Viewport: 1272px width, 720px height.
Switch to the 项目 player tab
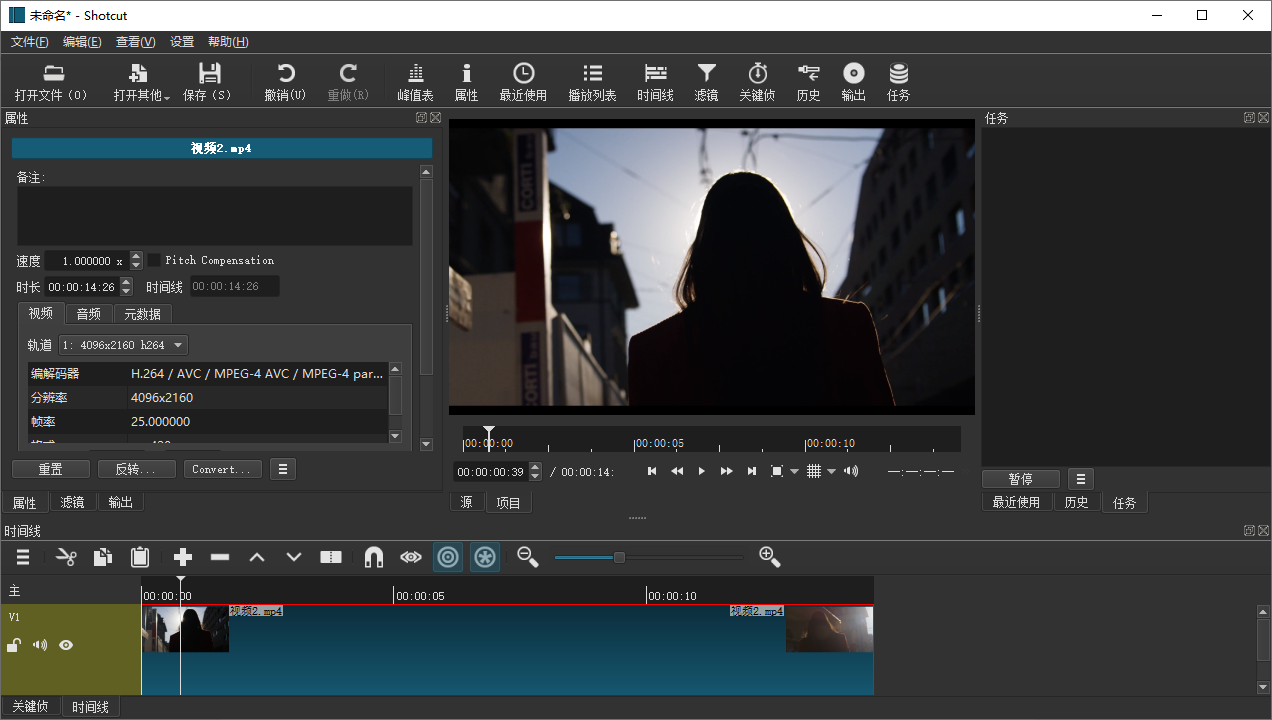tap(509, 502)
